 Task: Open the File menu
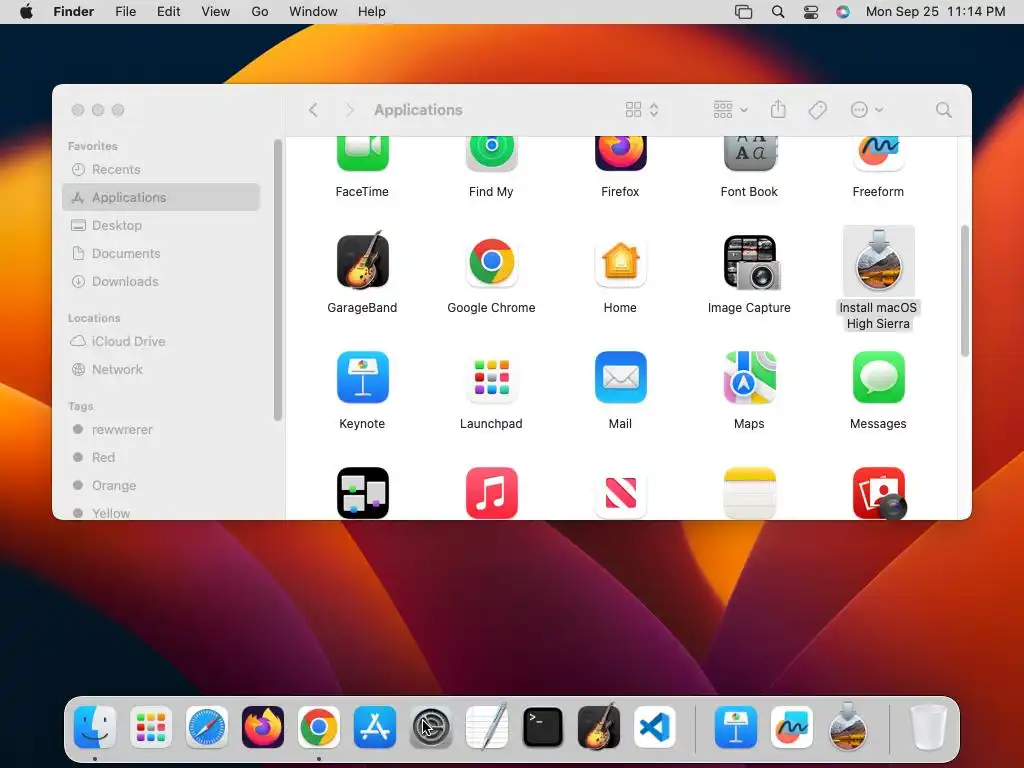(x=125, y=12)
